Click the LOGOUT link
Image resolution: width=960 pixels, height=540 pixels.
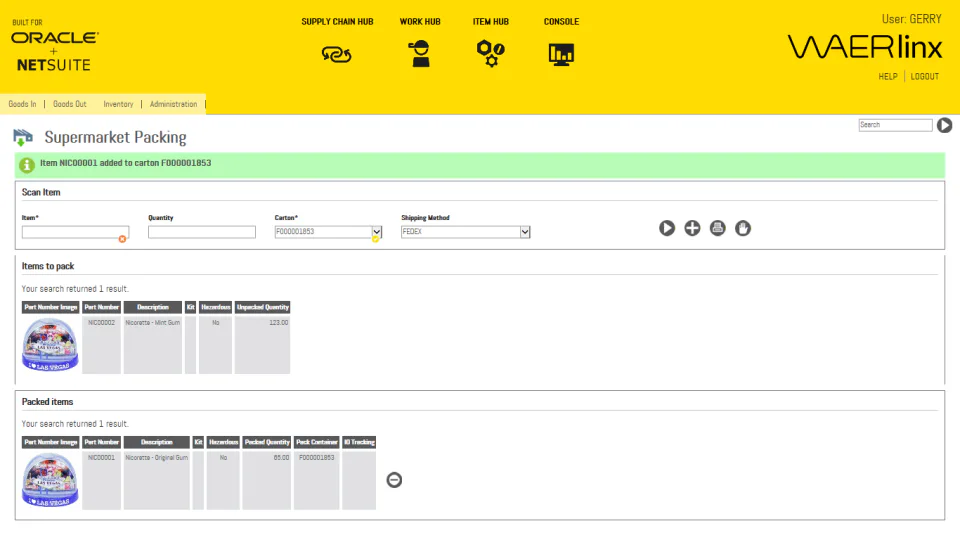coord(924,77)
